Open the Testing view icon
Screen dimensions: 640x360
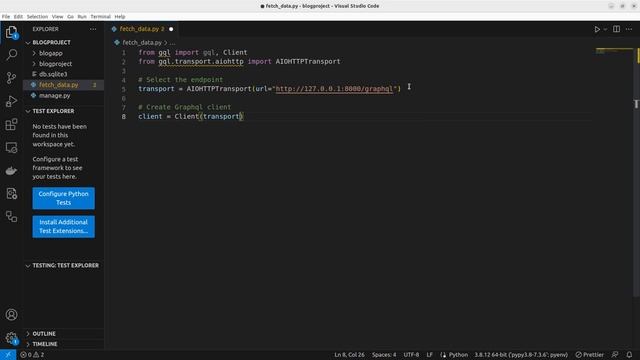(x=11, y=193)
